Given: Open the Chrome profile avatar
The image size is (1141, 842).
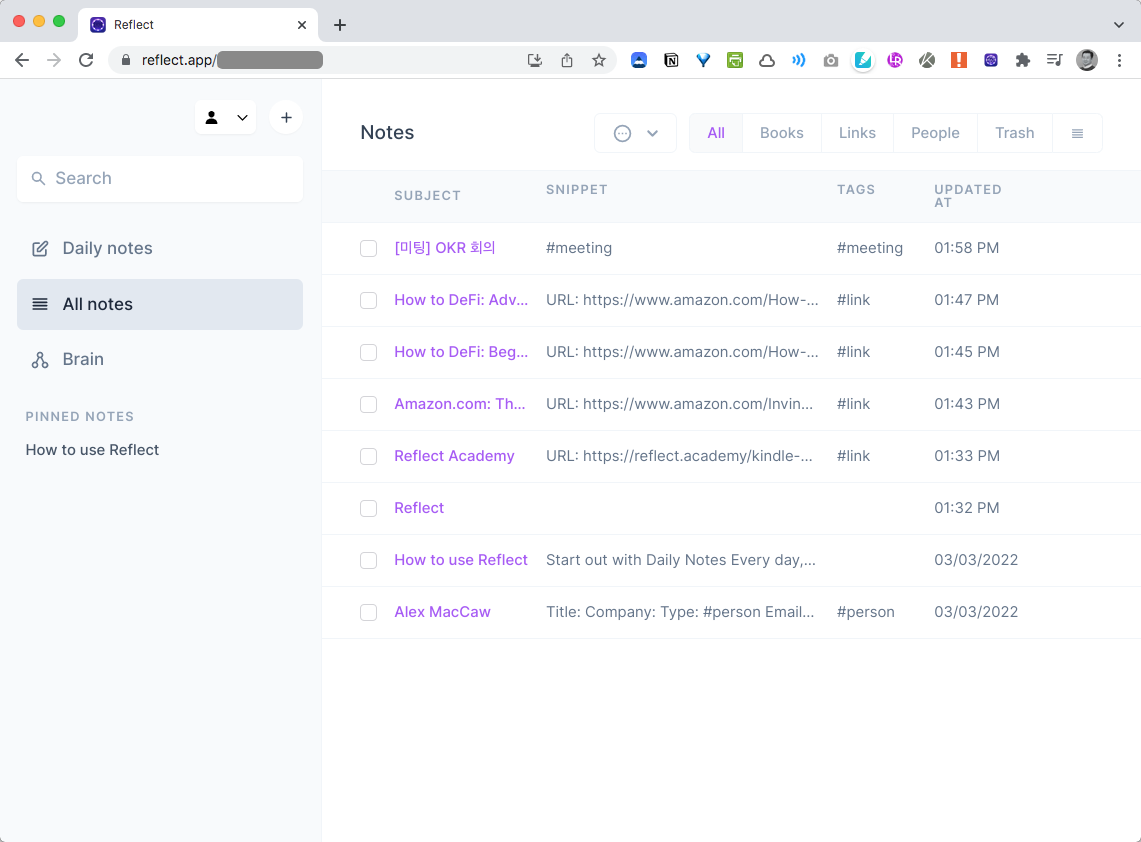Looking at the screenshot, I should tap(1087, 60).
